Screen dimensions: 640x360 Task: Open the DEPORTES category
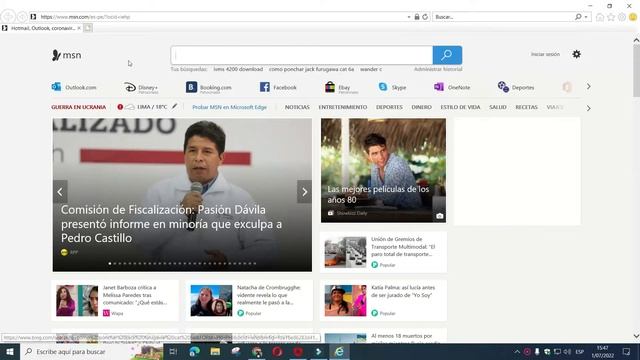tap(389, 107)
